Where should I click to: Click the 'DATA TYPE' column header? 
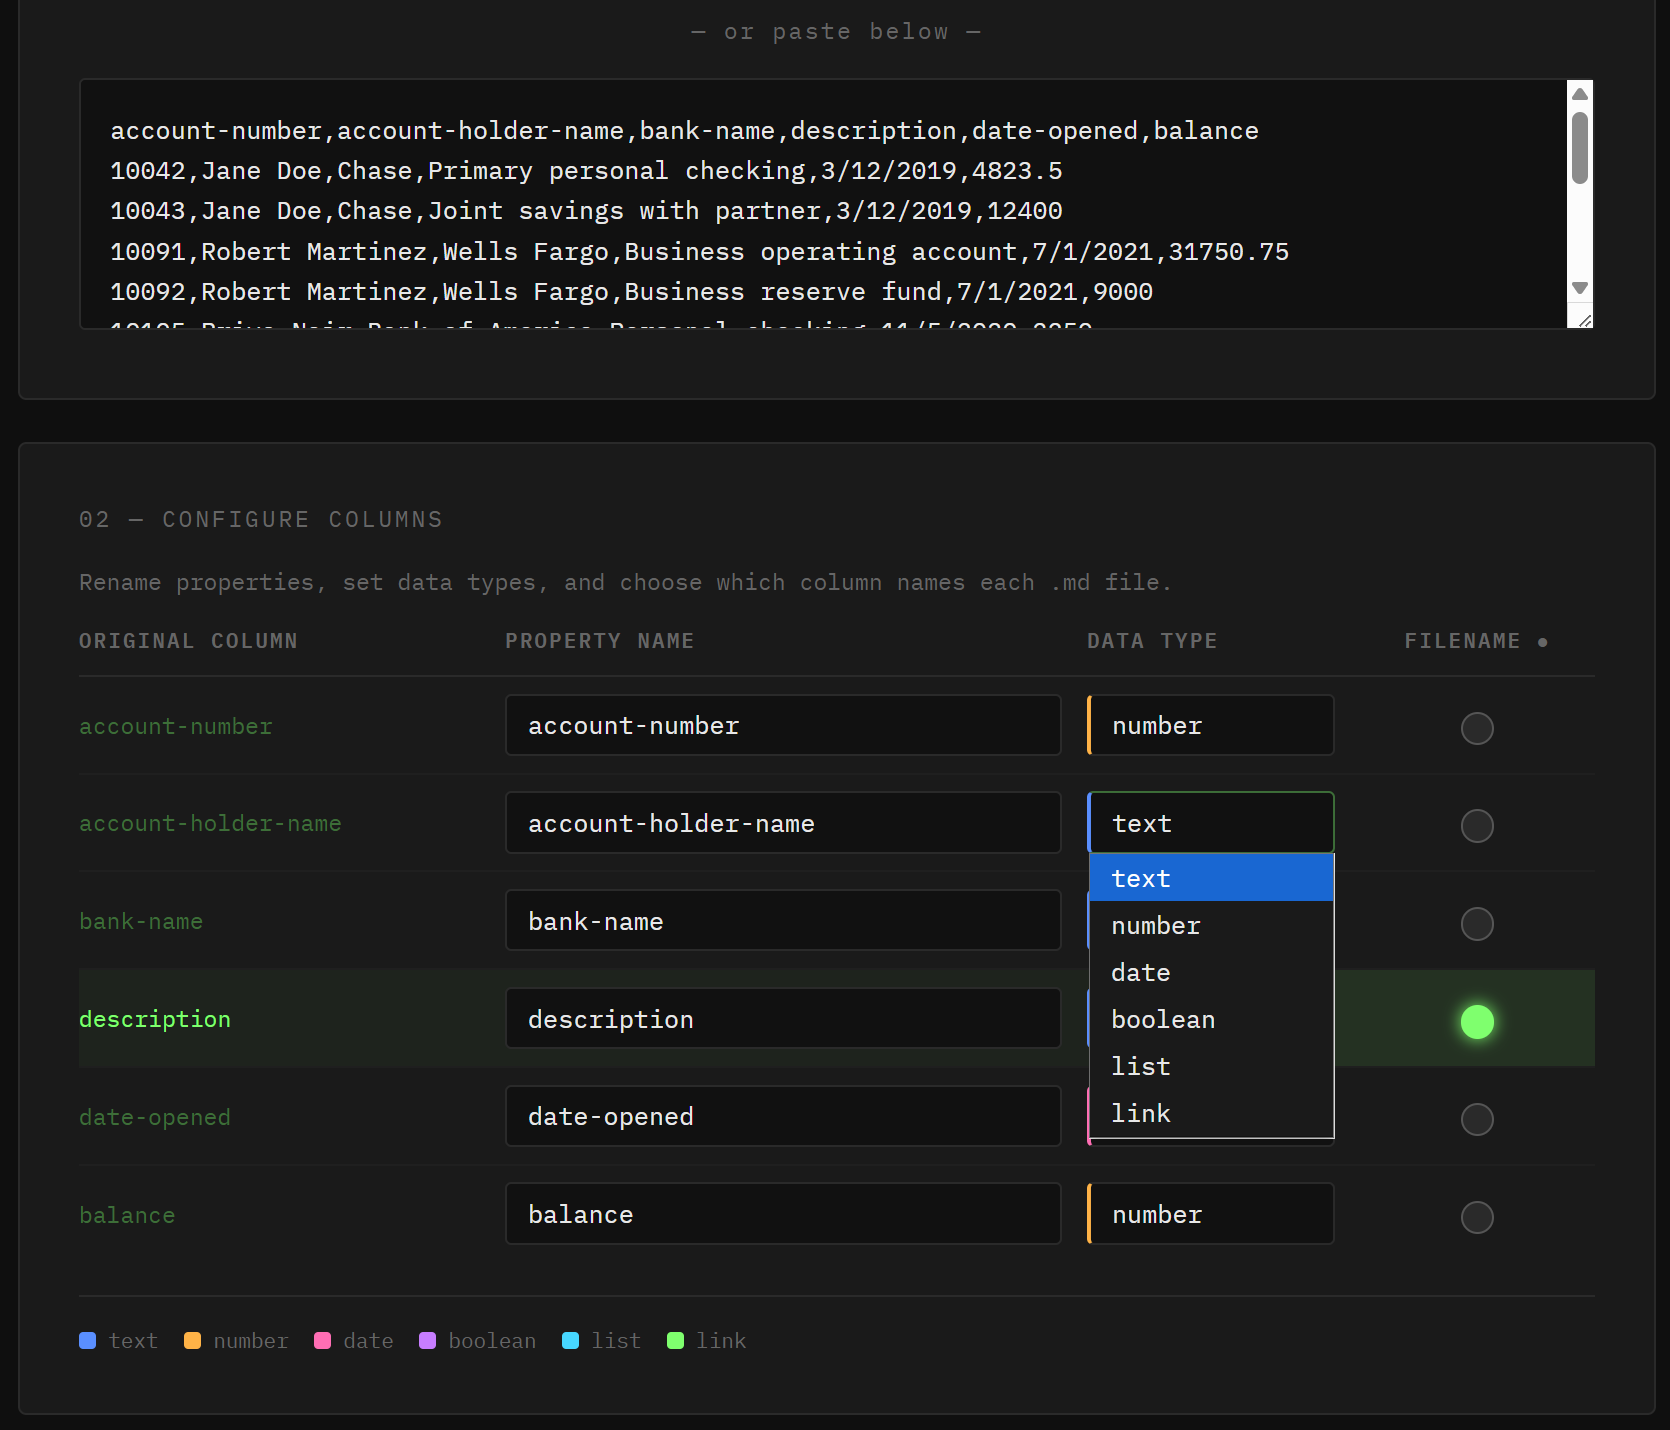coord(1153,641)
